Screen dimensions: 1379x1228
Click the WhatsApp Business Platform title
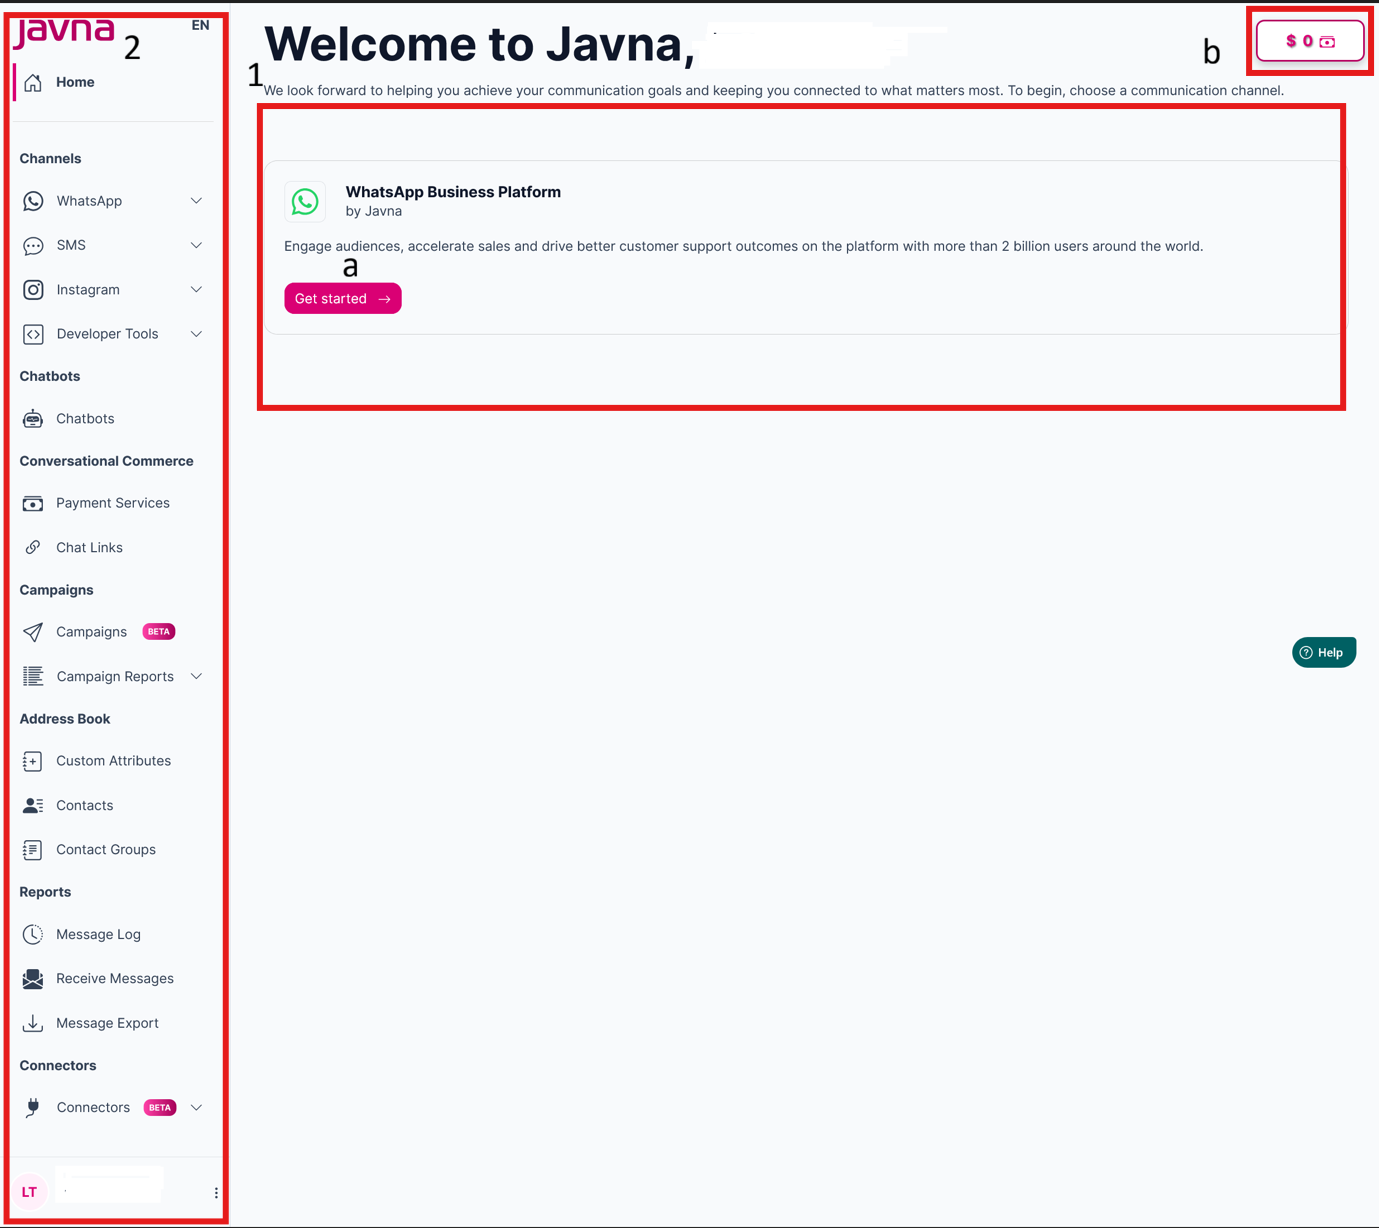453,192
